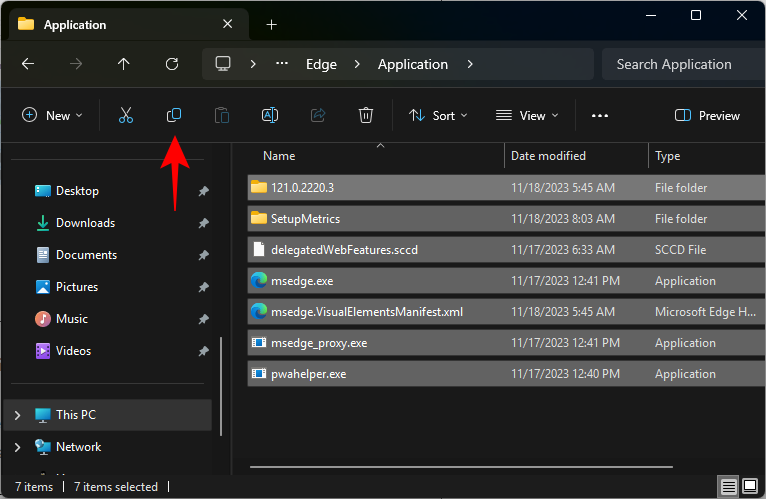
Task: Switch to details view in status bar
Action: point(728,487)
